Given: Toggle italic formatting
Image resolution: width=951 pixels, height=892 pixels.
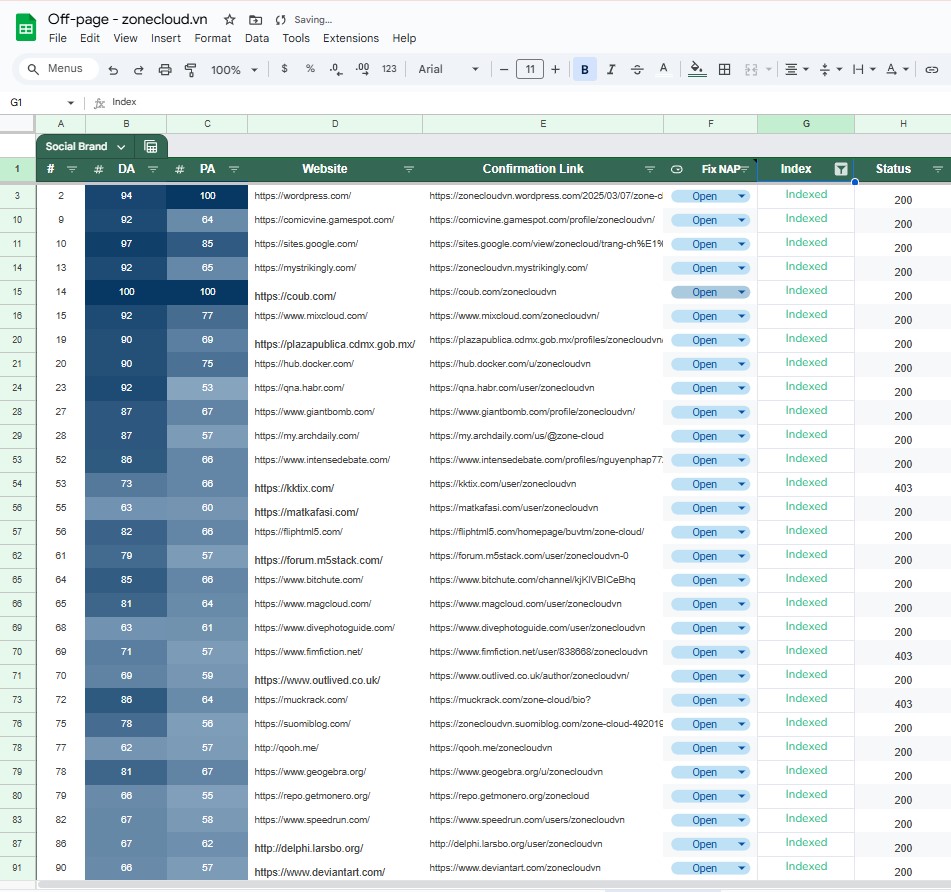Looking at the screenshot, I should pyautogui.click(x=611, y=69).
